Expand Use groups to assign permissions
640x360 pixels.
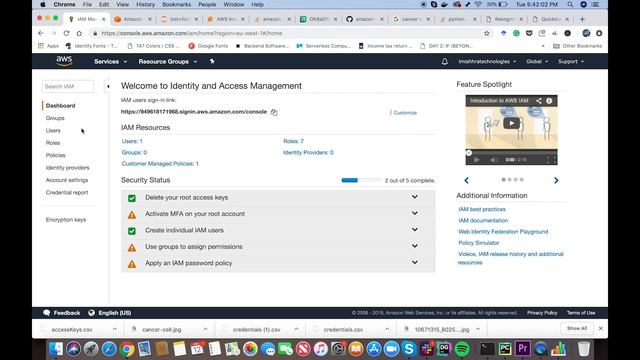(415, 246)
